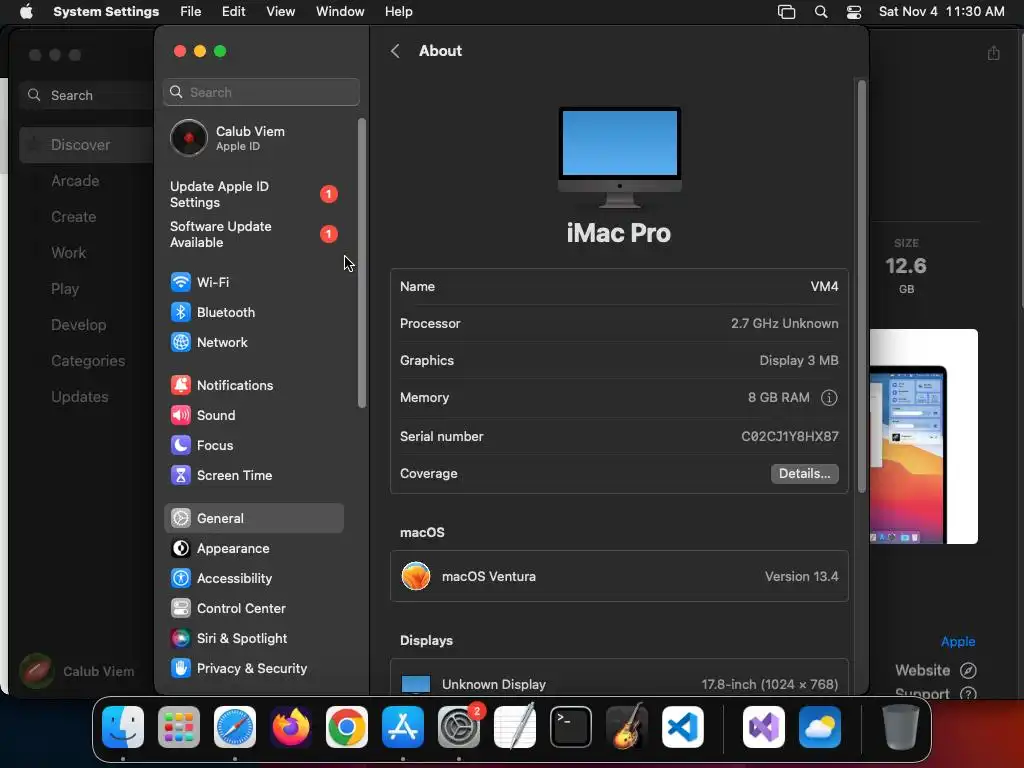Go back from the About page
Screen dimensions: 1024x768
pyautogui.click(x=395, y=51)
